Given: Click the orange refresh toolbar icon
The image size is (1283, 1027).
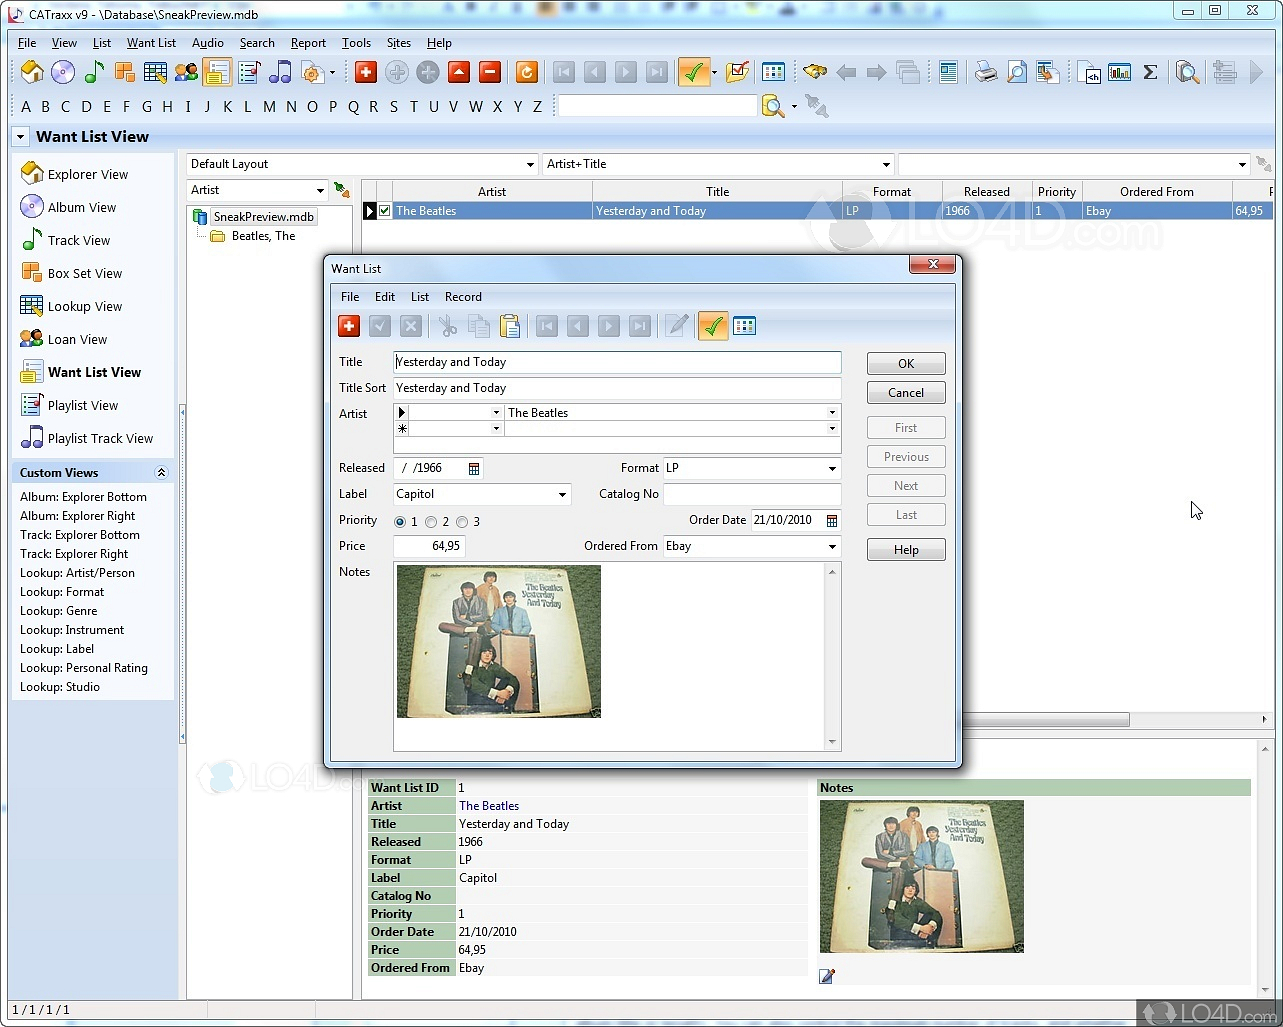Looking at the screenshot, I should click(527, 72).
